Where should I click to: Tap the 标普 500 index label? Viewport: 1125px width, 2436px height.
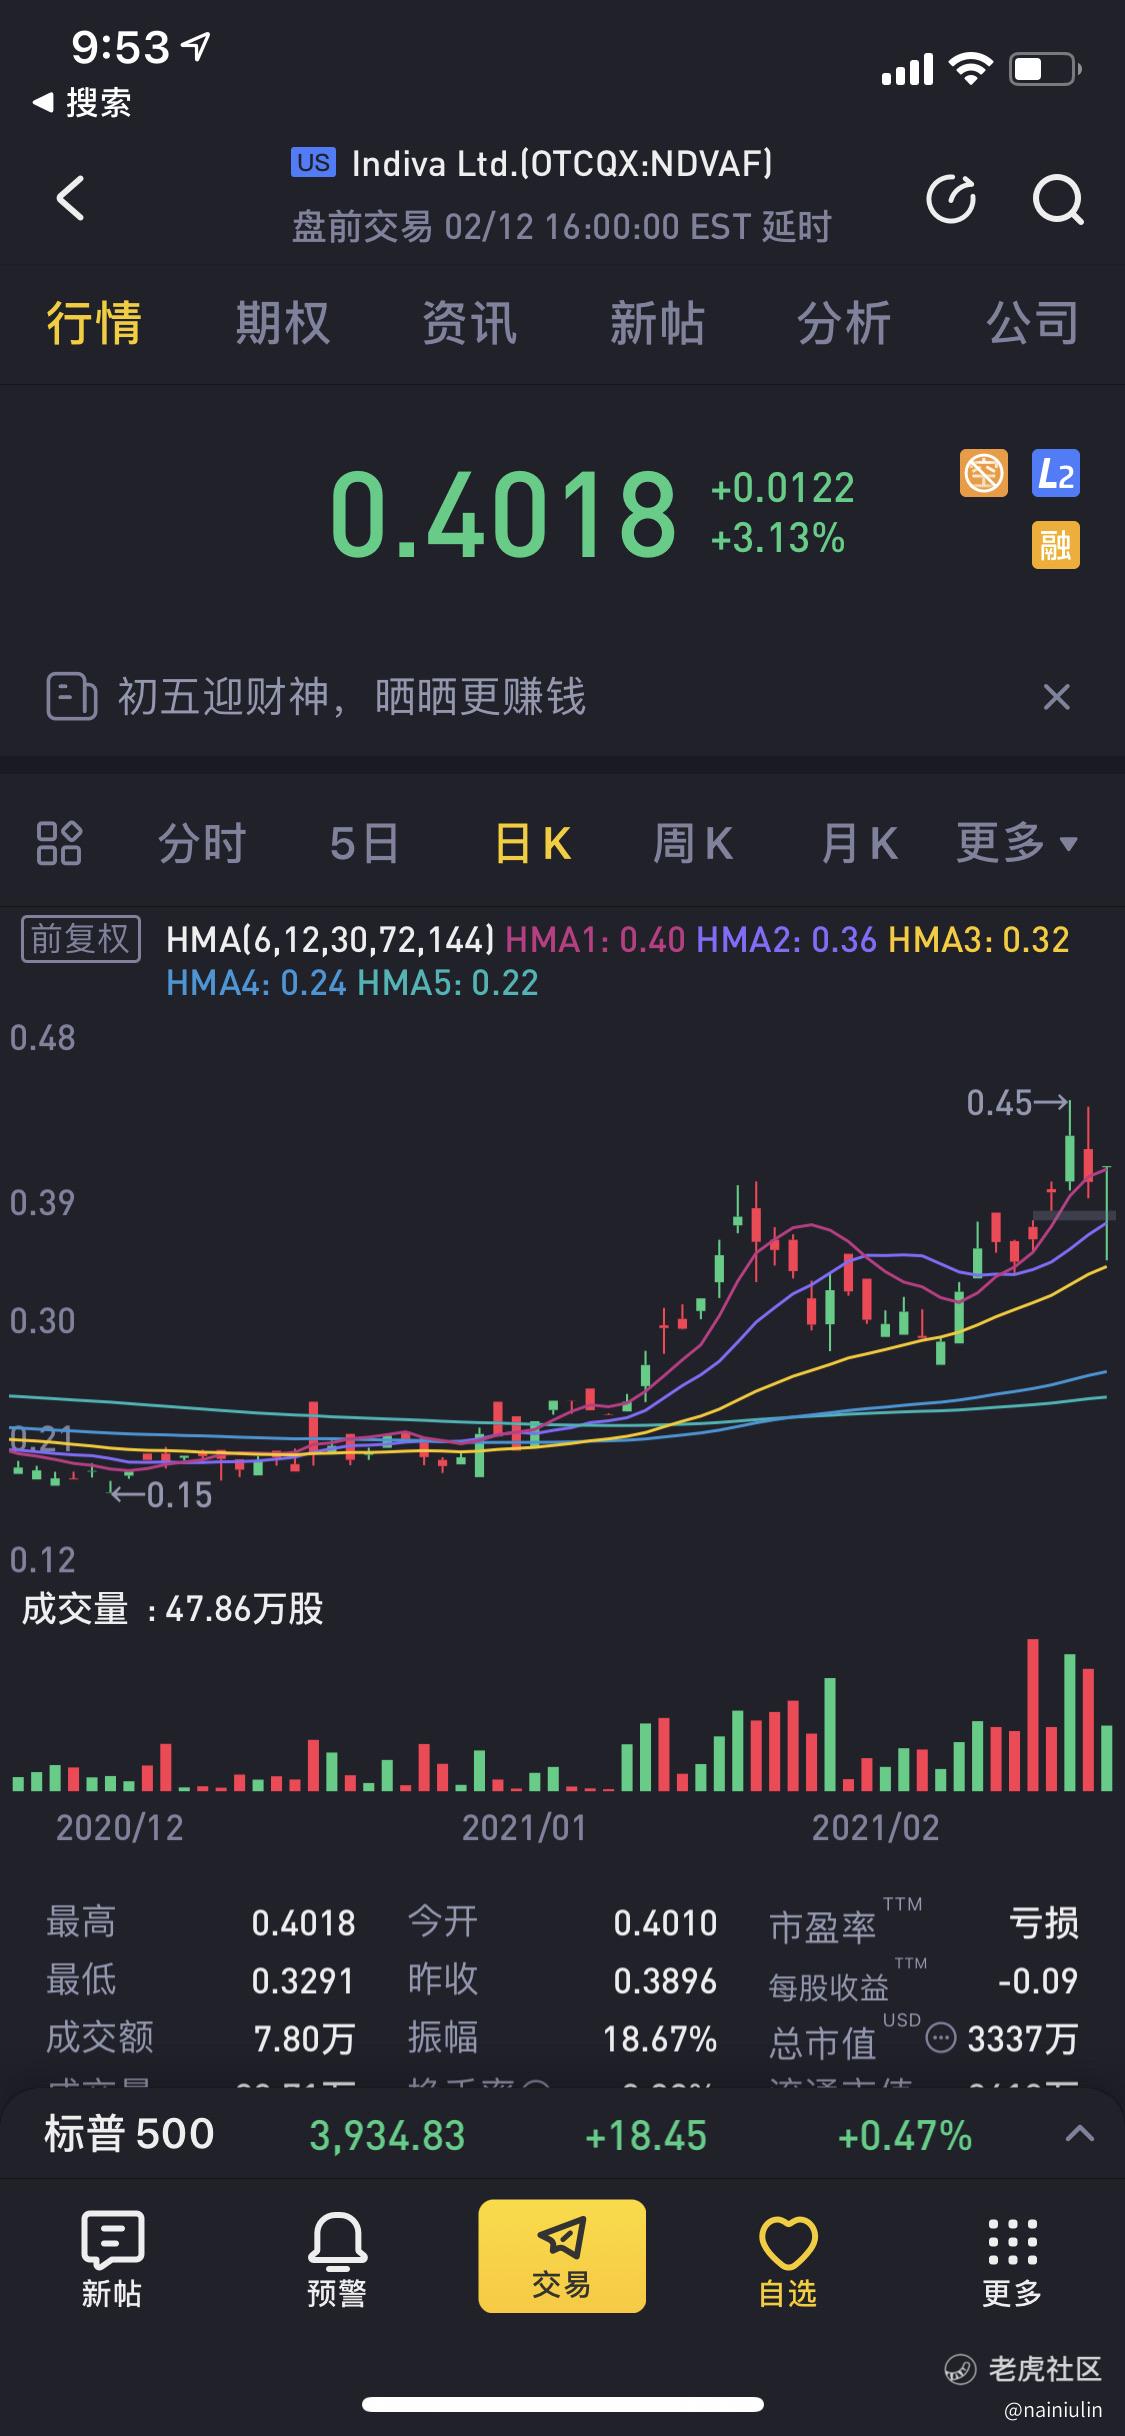129,2134
